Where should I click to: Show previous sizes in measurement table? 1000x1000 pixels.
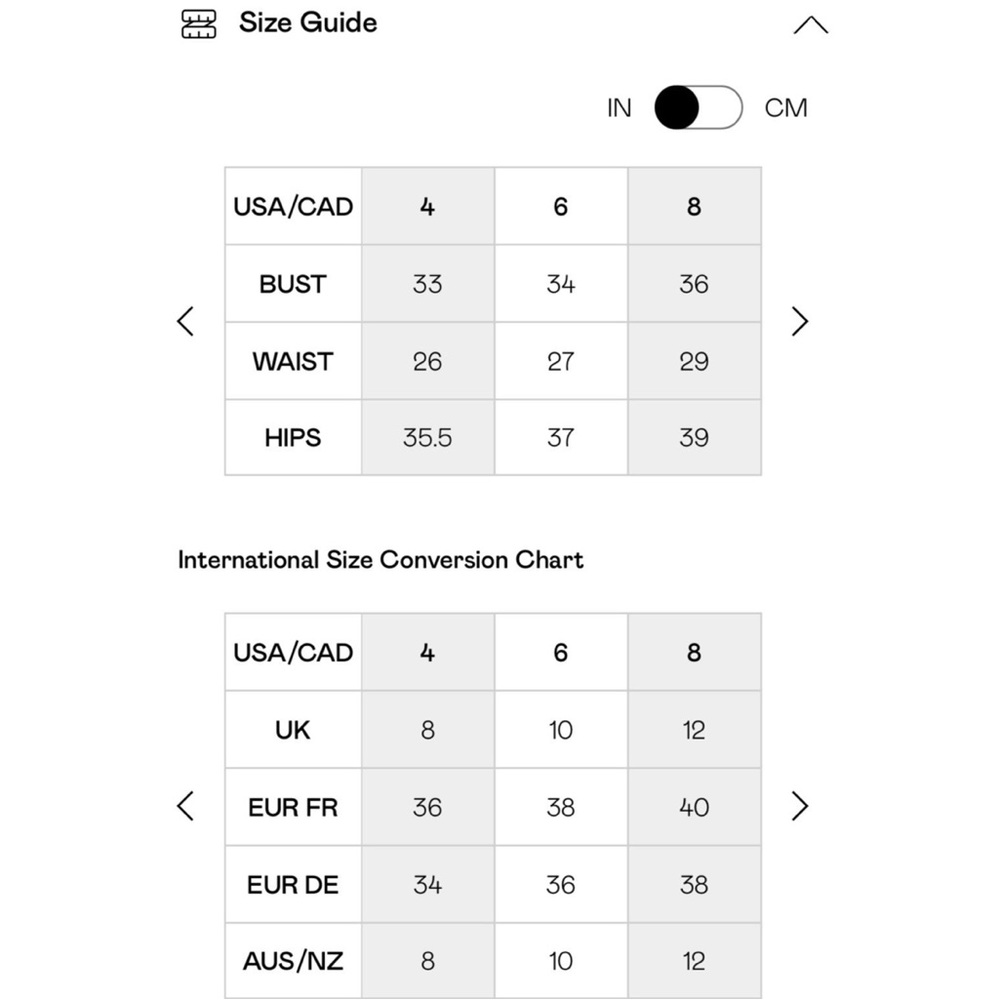tap(186, 321)
